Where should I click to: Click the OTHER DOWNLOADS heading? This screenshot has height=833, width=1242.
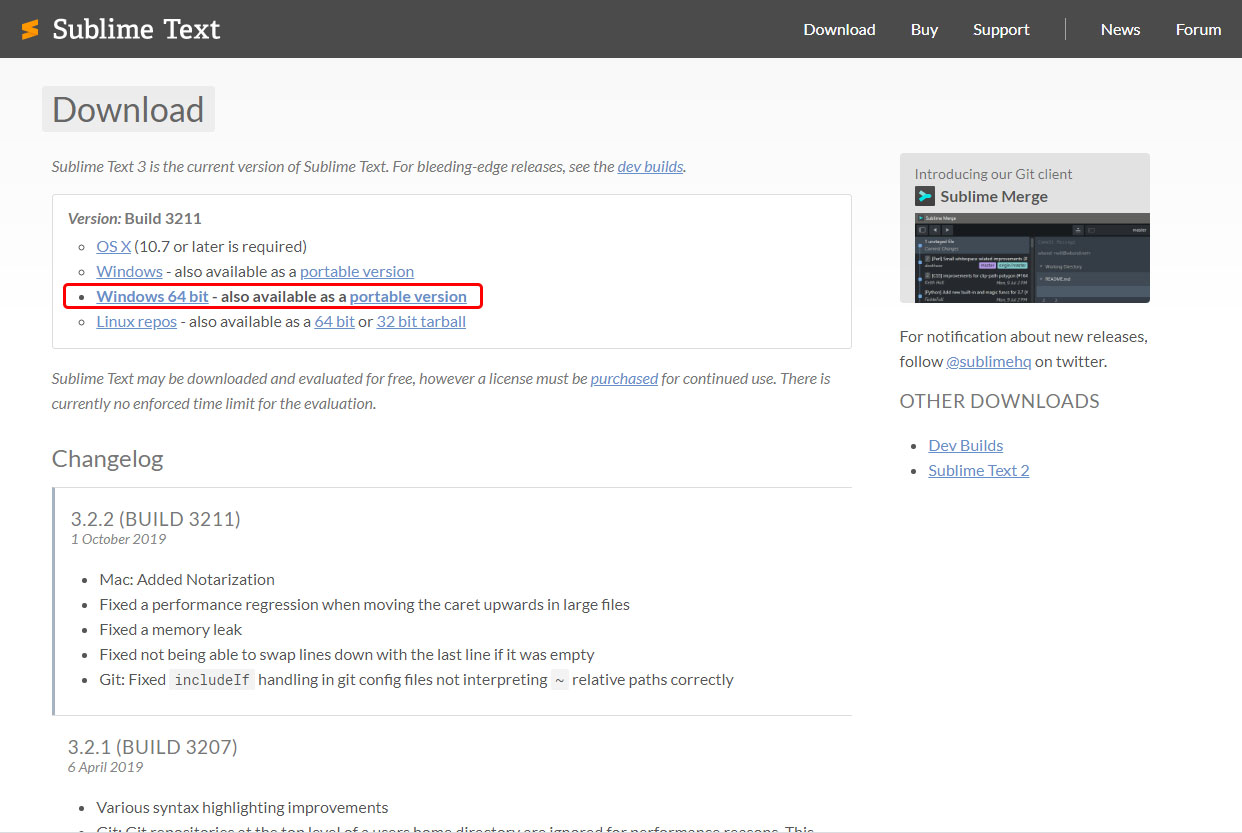pyautogui.click(x=999, y=401)
